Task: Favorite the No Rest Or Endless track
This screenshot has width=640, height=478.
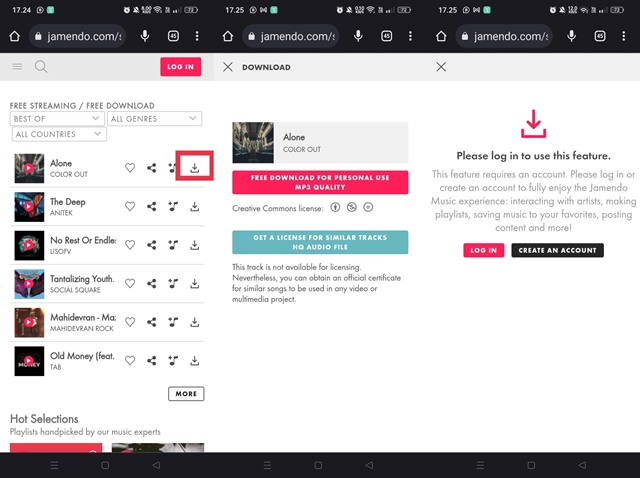Action: [x=130, y=245]
